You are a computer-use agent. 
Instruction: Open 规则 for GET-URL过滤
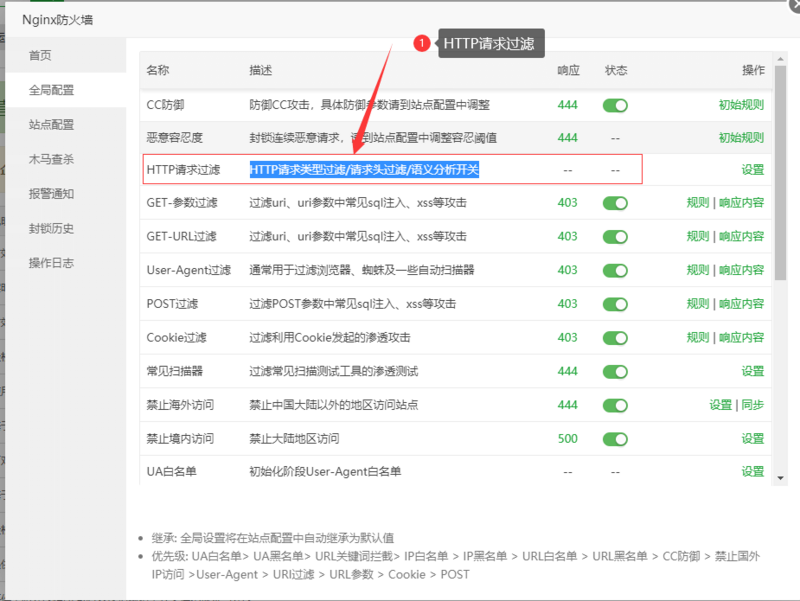(x=698, y=236)
